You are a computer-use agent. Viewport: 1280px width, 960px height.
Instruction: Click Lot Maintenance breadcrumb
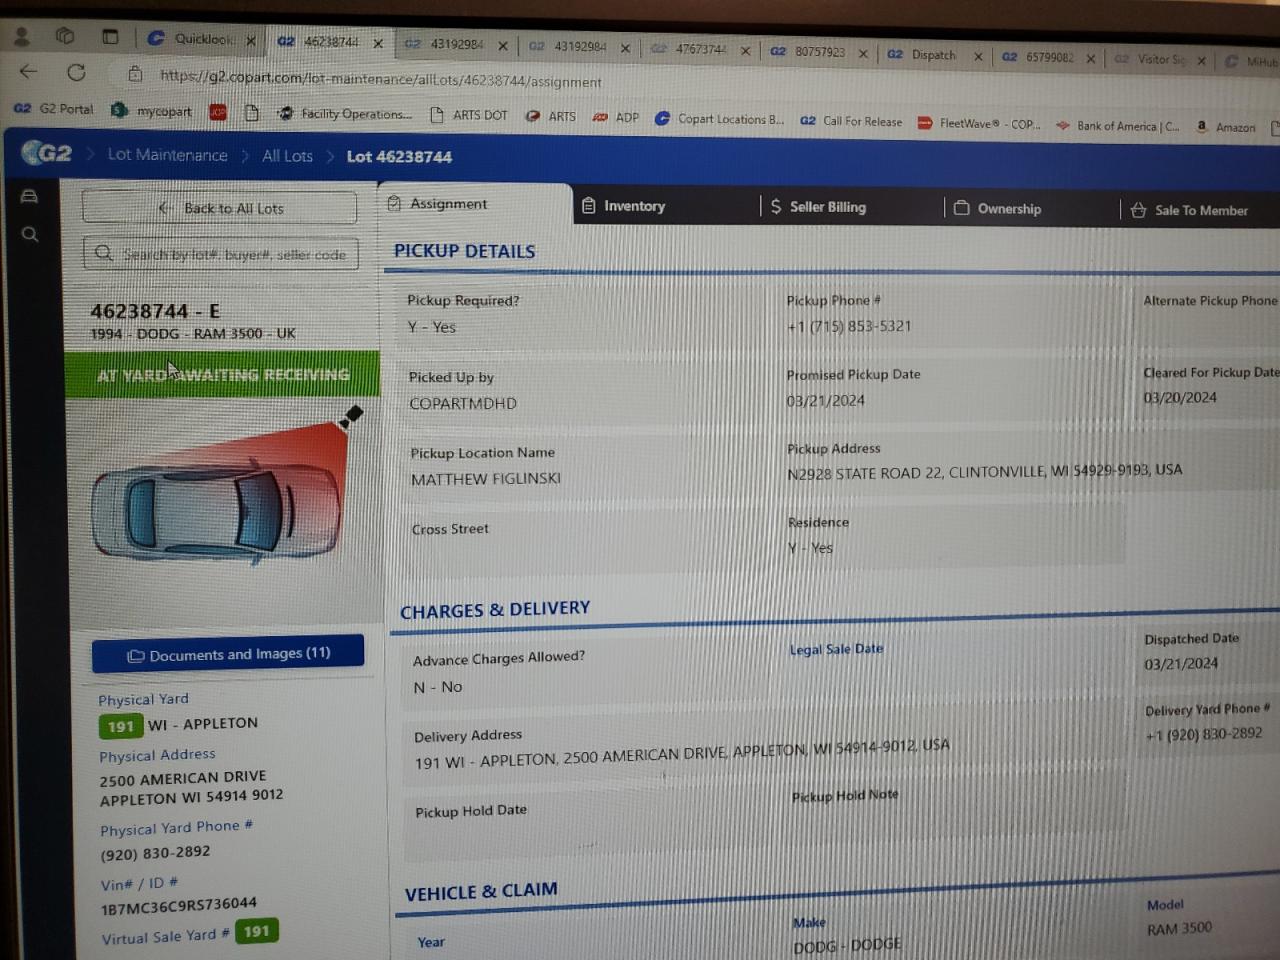pyautogui.click(x=167, y=155)
